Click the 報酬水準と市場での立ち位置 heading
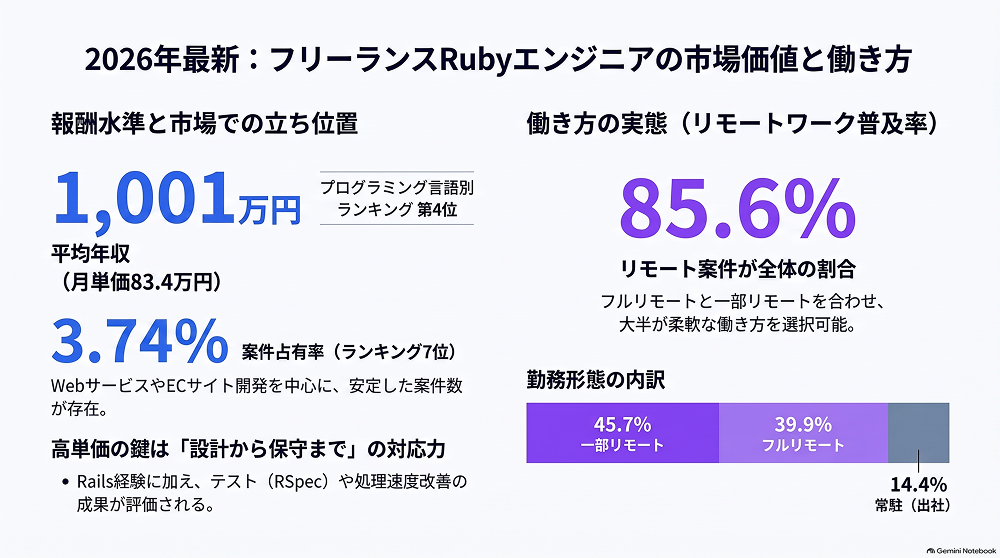 (205, 124)
